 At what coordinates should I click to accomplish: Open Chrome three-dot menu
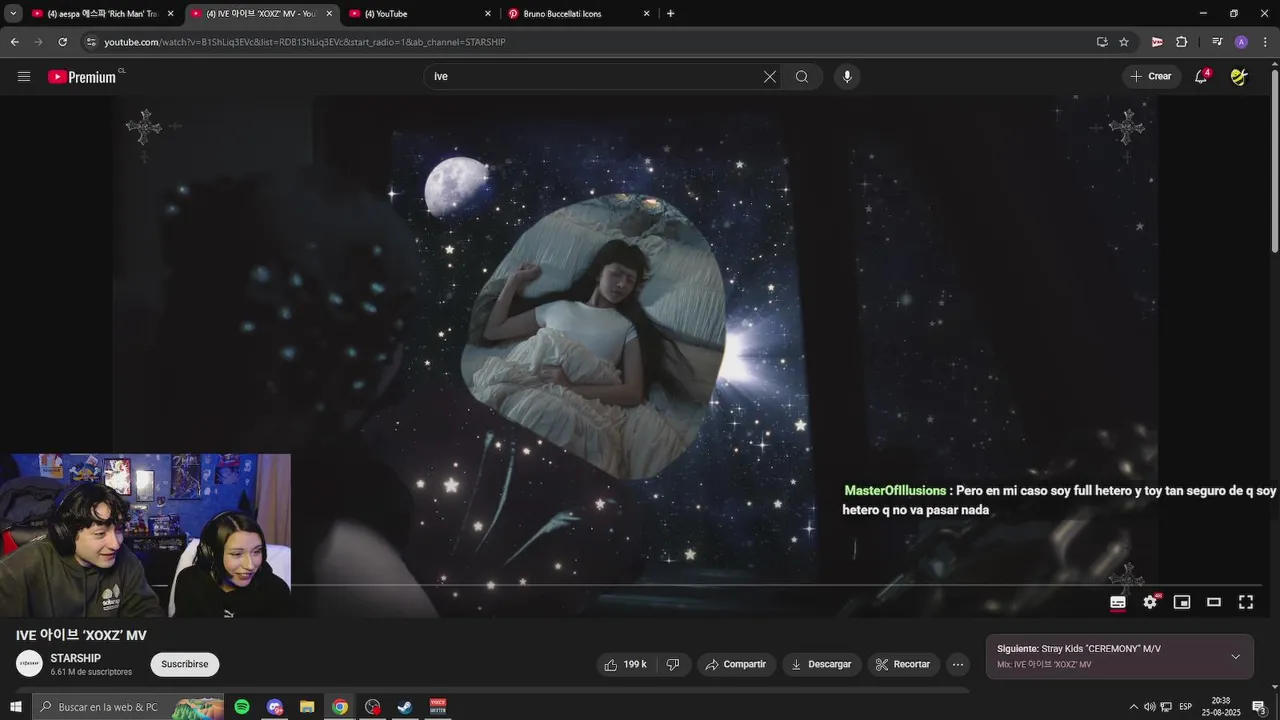pos(1265,42)
